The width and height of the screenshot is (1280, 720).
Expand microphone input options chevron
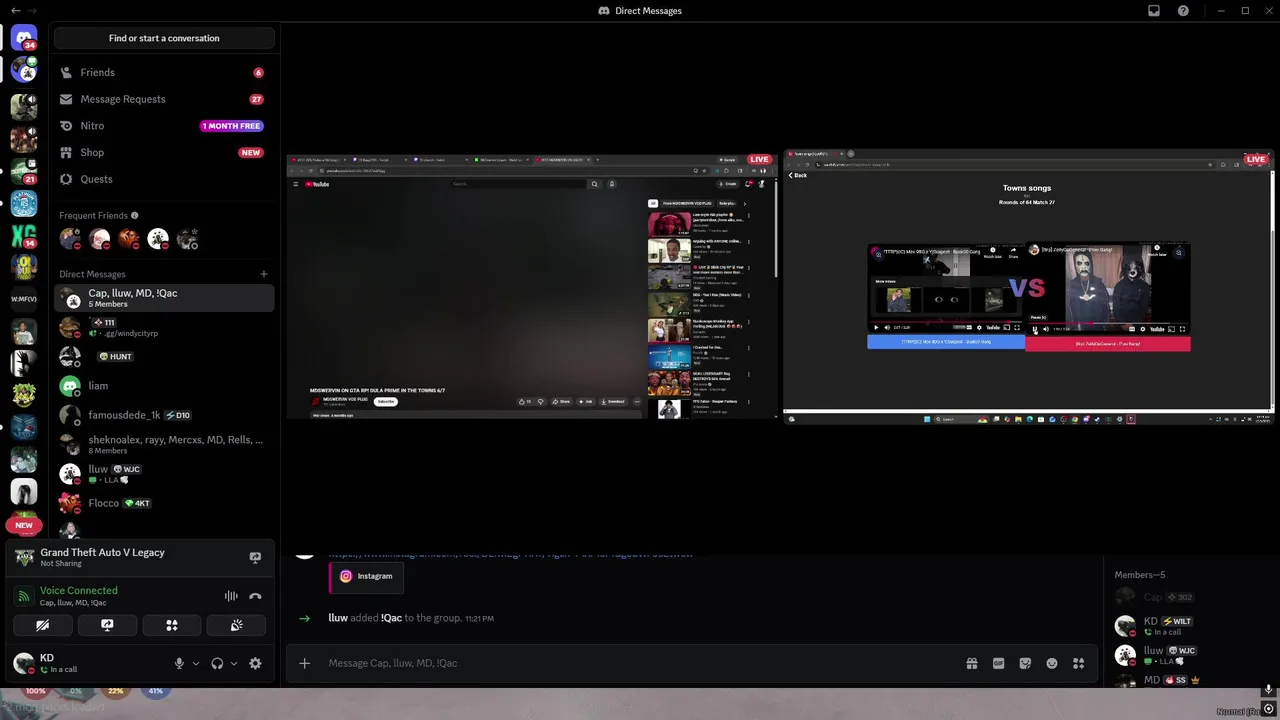196,663
